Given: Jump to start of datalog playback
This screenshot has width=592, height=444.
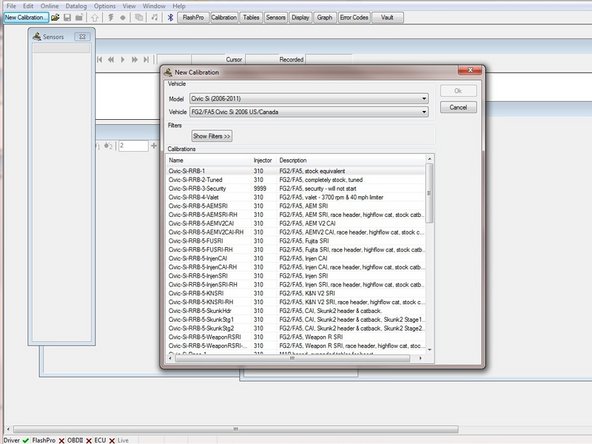Looking at the screenshot, I should [100, 60].
